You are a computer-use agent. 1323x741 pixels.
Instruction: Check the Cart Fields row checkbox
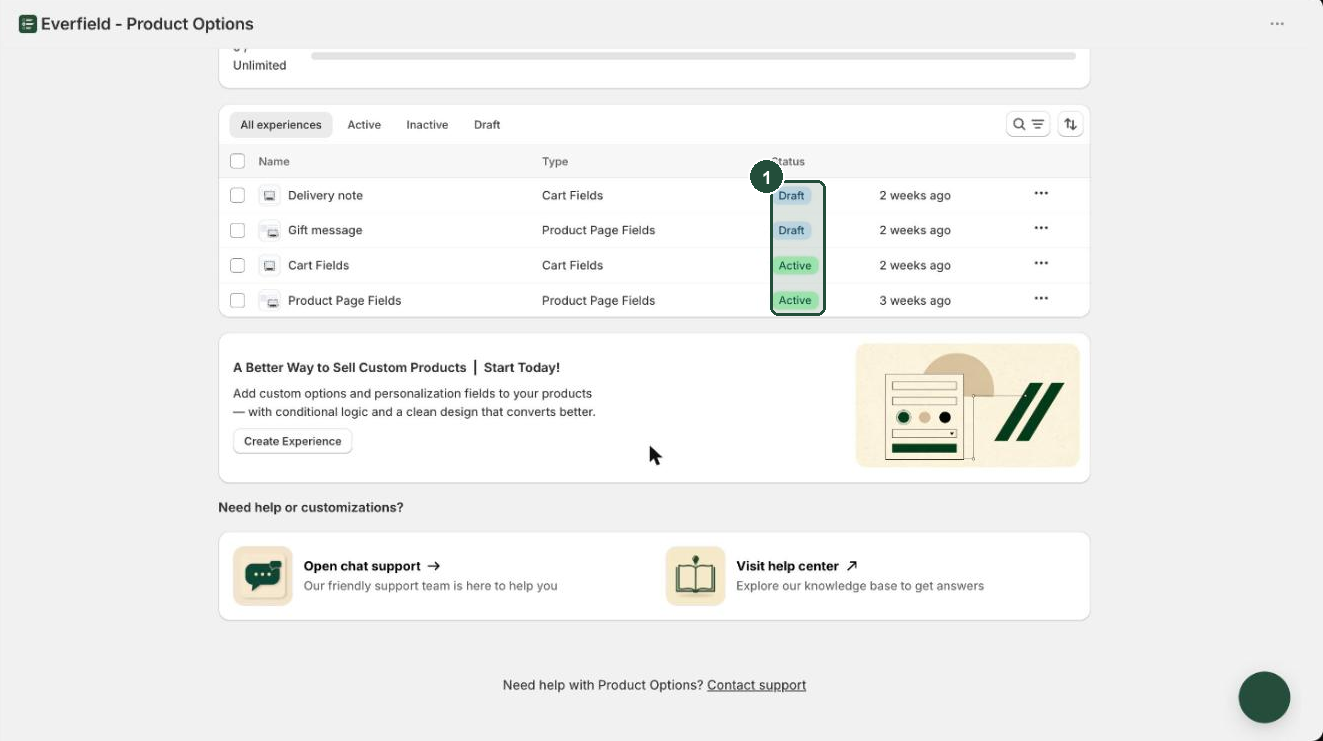coord(237,266)
